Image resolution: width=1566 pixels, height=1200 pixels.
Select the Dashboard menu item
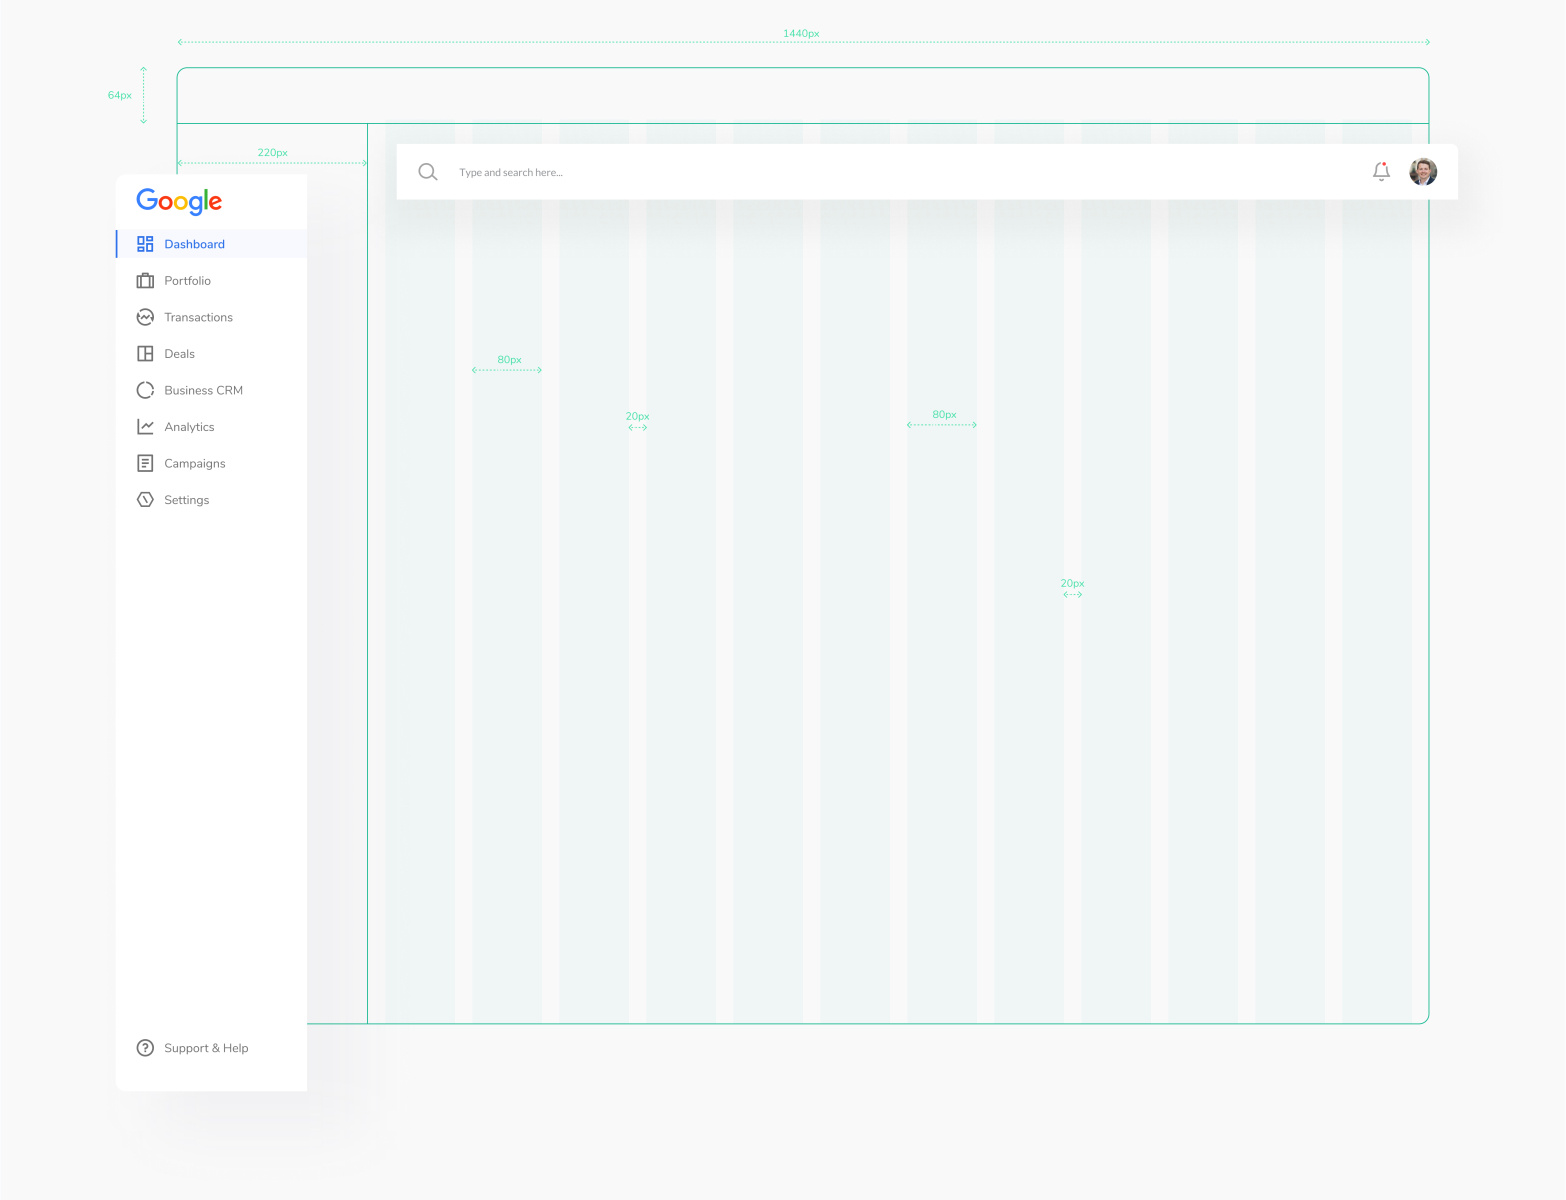tap(194, 243)
